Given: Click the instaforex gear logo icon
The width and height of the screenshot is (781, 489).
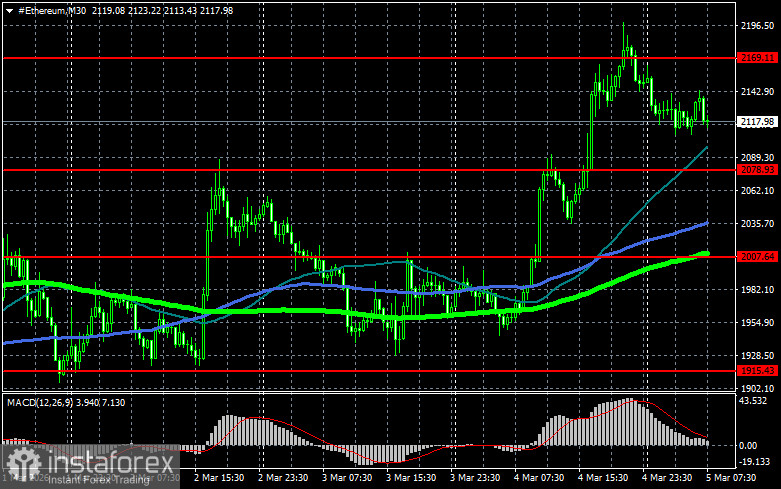Looking at the screenshot, I should click(x=23, y=464).
